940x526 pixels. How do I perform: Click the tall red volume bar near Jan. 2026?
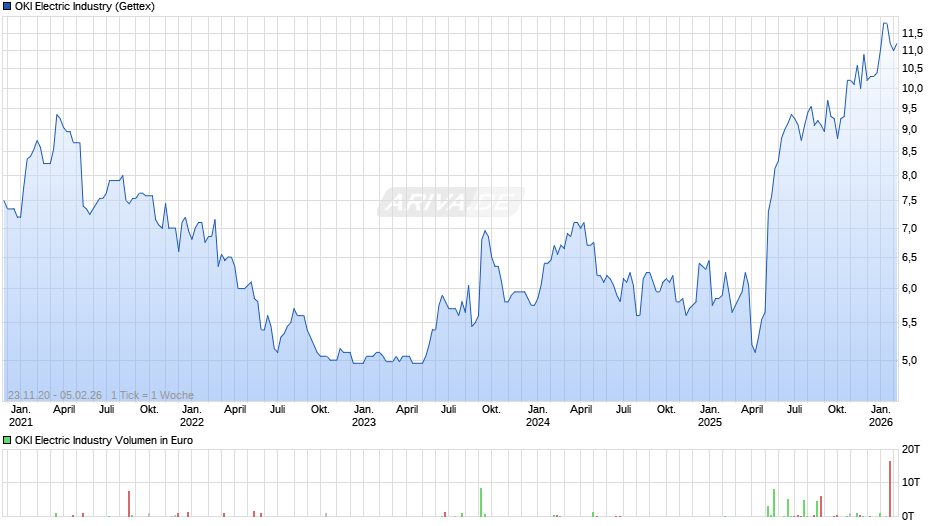pyautogui.click(x=890, y=489)
